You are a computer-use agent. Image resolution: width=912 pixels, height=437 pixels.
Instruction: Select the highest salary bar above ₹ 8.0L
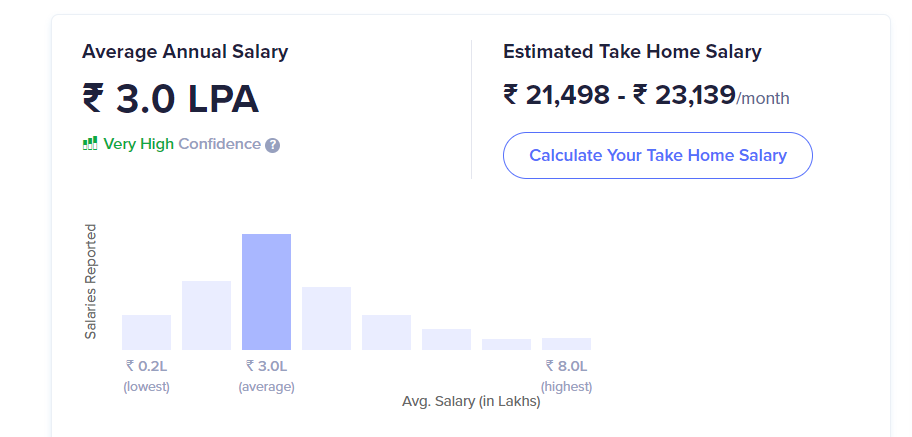566,344
